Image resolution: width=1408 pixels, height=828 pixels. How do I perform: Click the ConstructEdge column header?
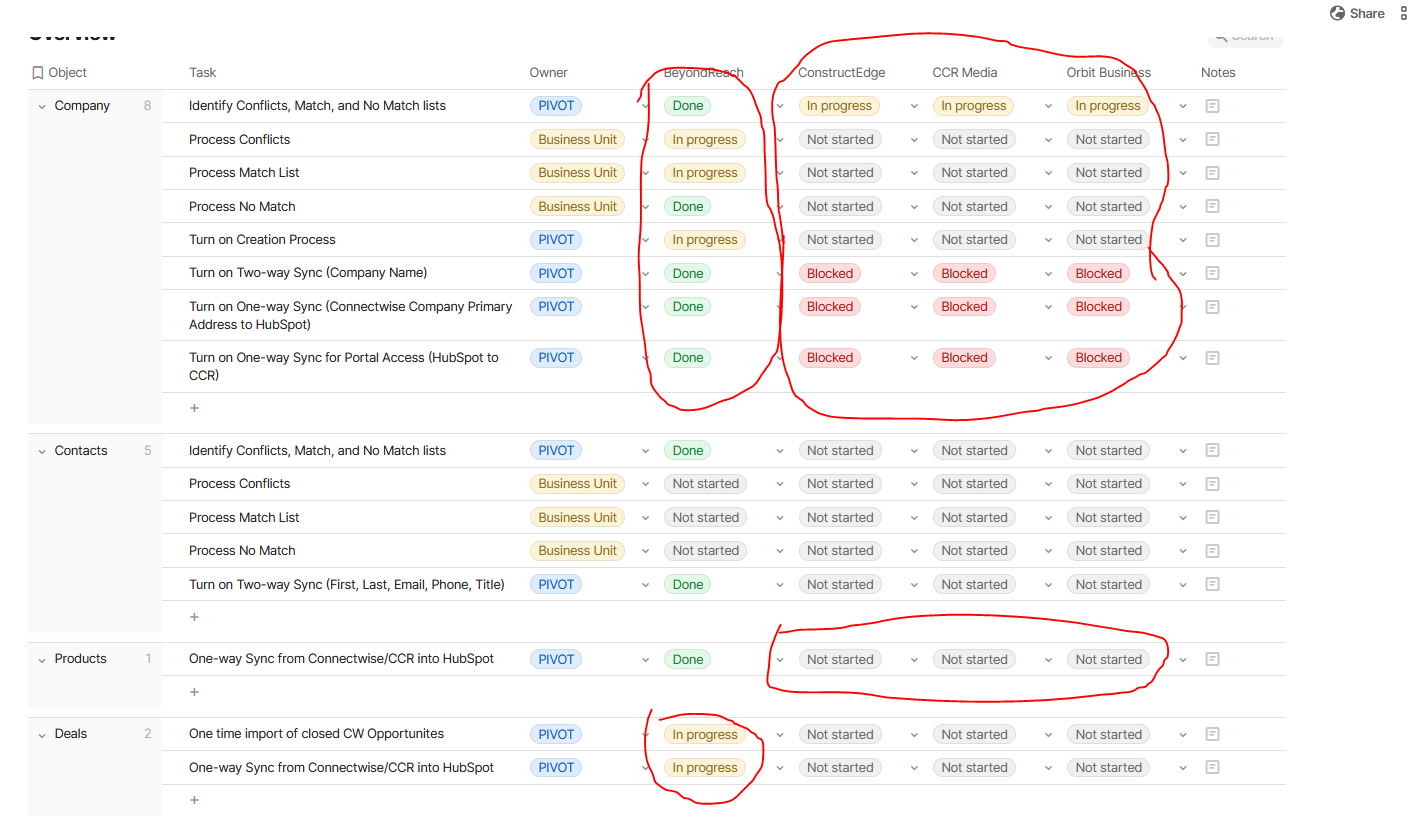[x=841, y=73]
